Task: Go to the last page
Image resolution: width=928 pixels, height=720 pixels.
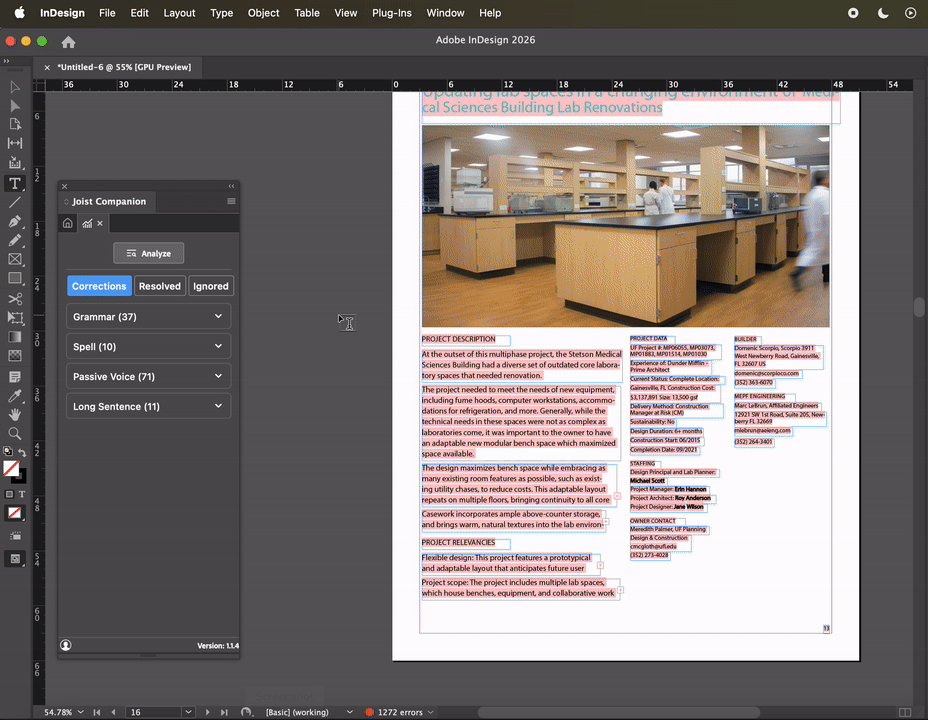Action: pyautogui.click(x=224, y=712)
